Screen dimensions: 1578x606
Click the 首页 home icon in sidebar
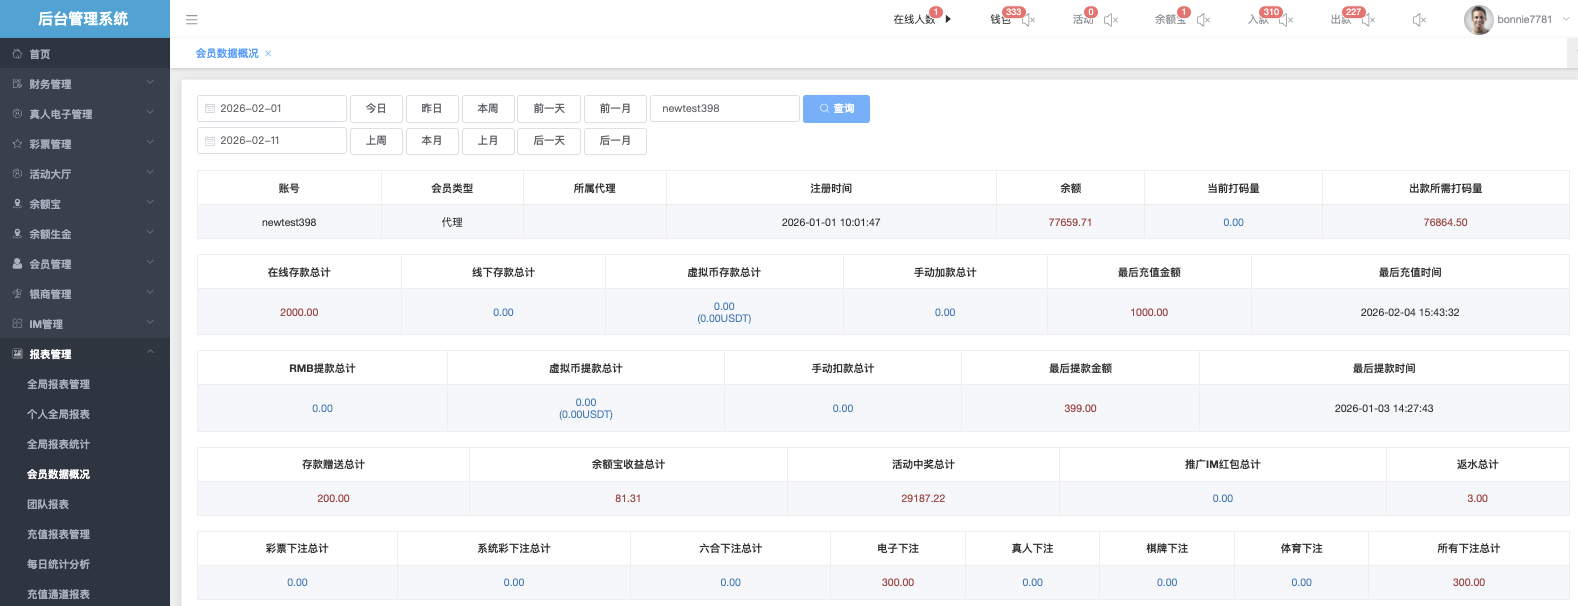tap(17, 54)
